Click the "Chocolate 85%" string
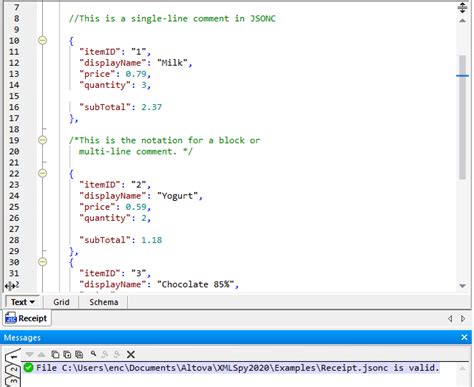Viewport: 474px width, 387px height. pyautogui.click(x=196, y=284)
